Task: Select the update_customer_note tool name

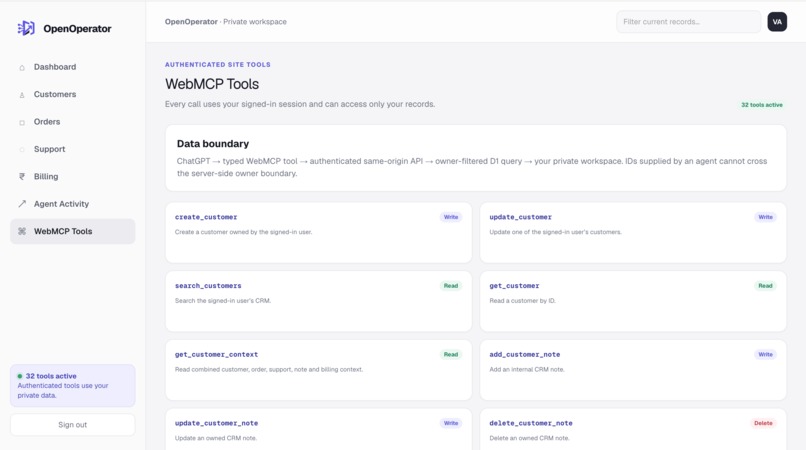Action: pyautogui.click(x=216, y=423)
